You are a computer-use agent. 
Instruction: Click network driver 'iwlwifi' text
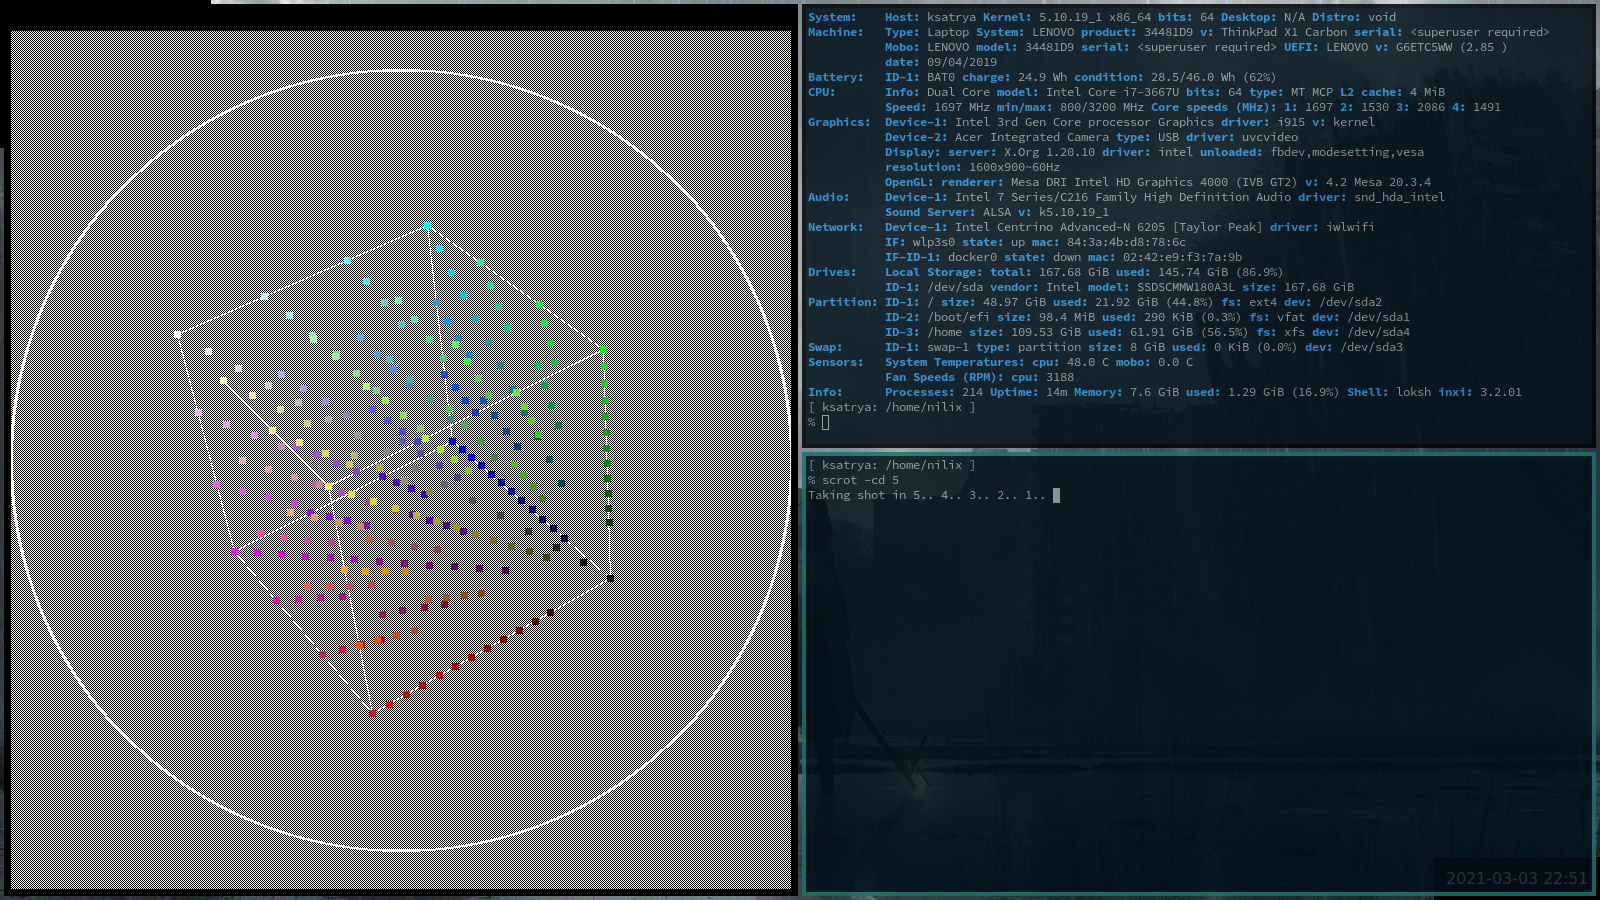click(x=1350, y=227)
